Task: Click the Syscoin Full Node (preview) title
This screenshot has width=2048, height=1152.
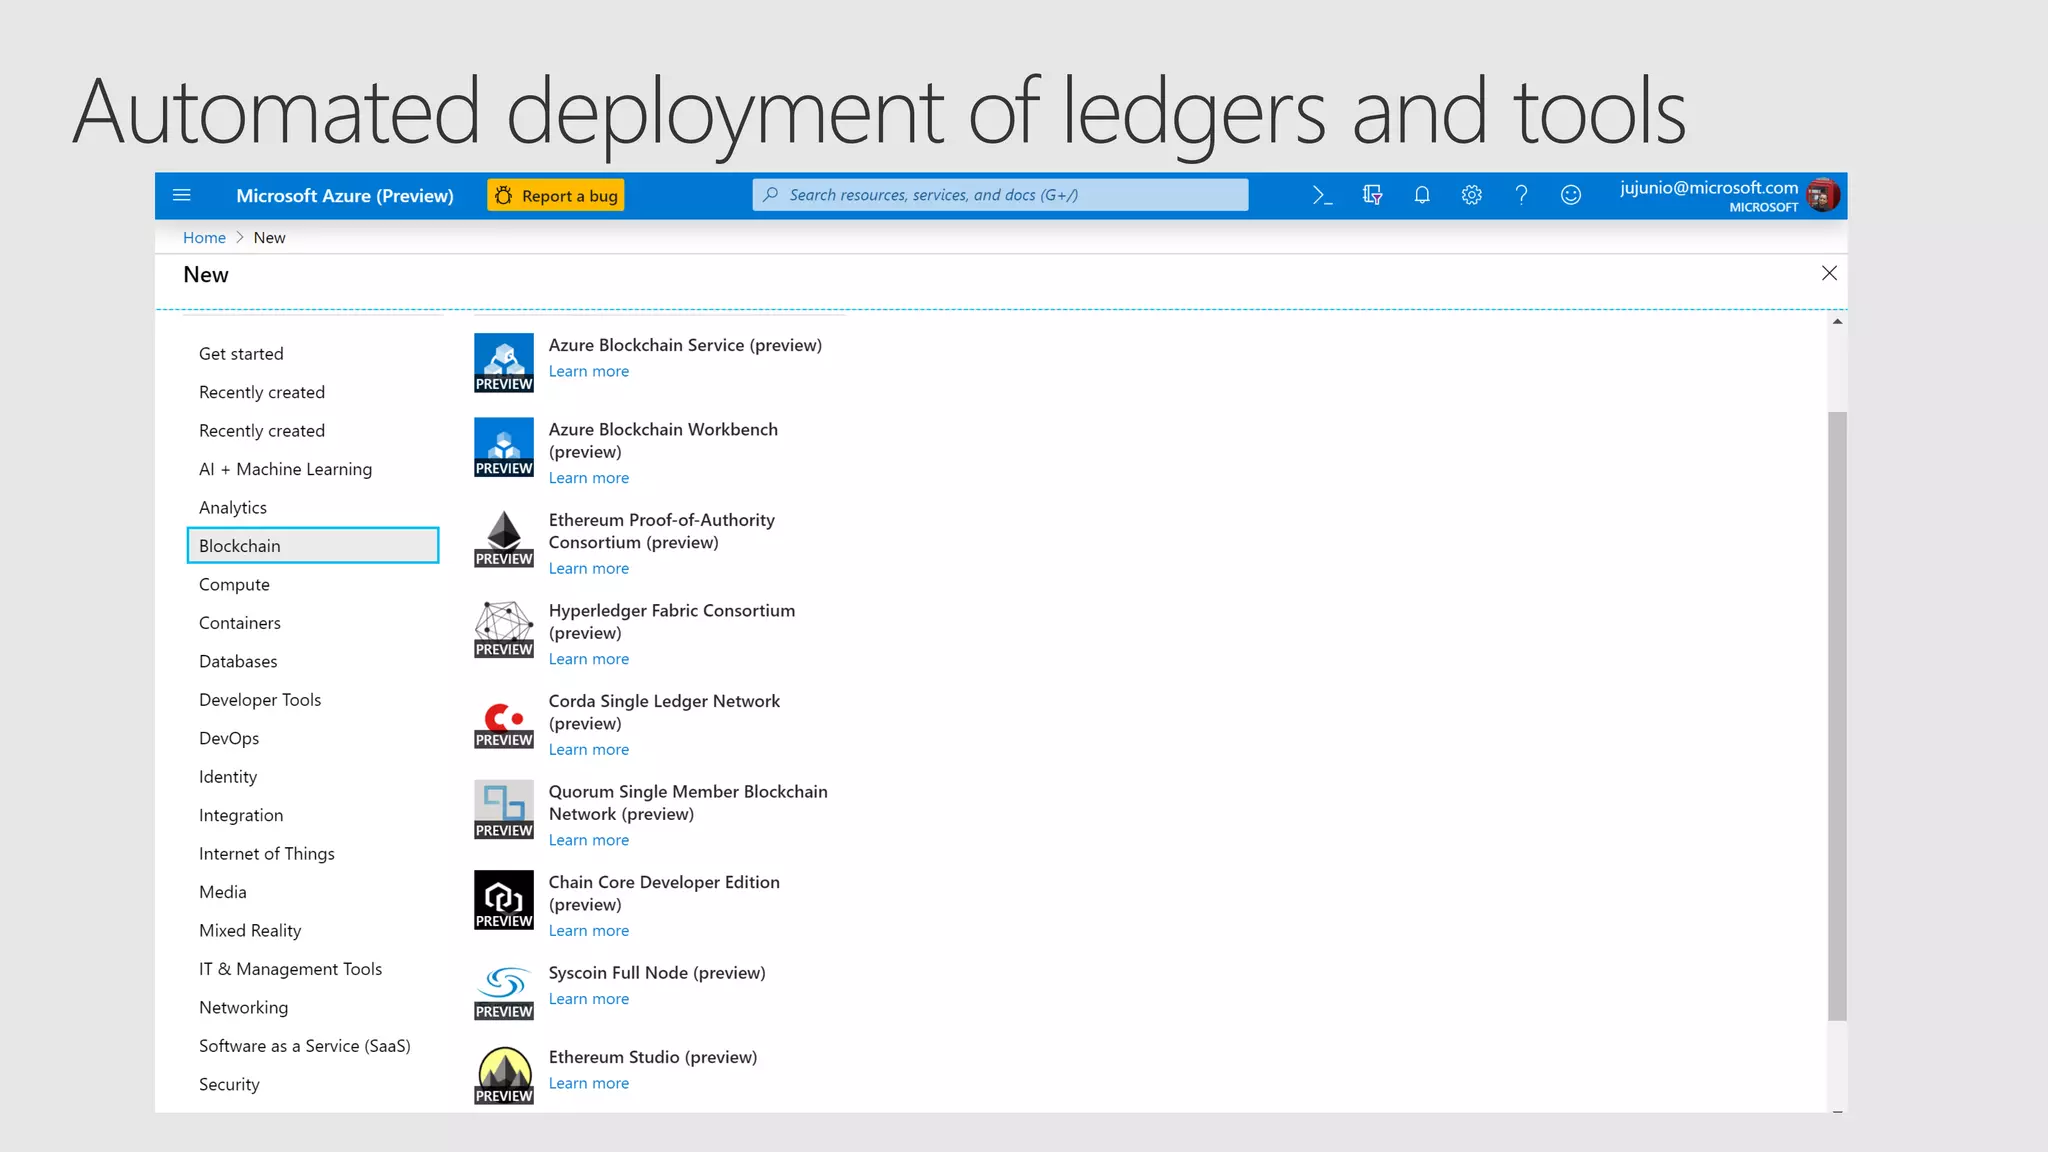Action: point(657,973)
